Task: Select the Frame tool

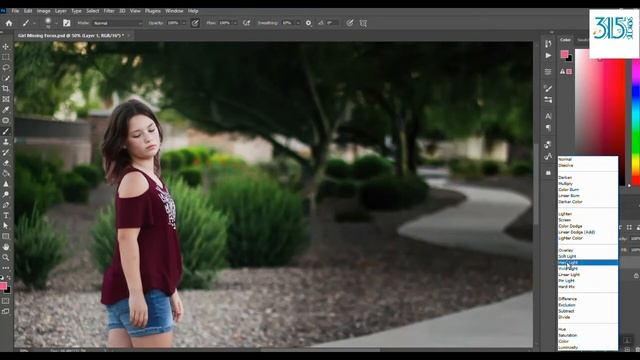Action: pos(6,99)
